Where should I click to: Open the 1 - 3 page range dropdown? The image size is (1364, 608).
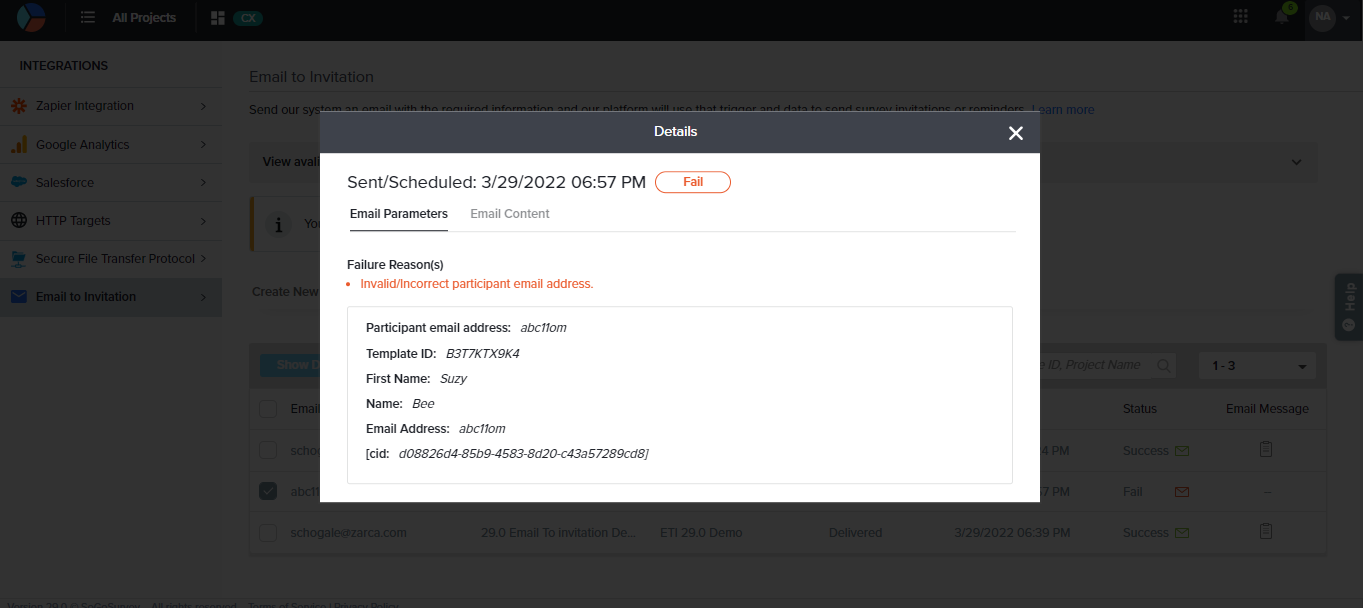1259,366
